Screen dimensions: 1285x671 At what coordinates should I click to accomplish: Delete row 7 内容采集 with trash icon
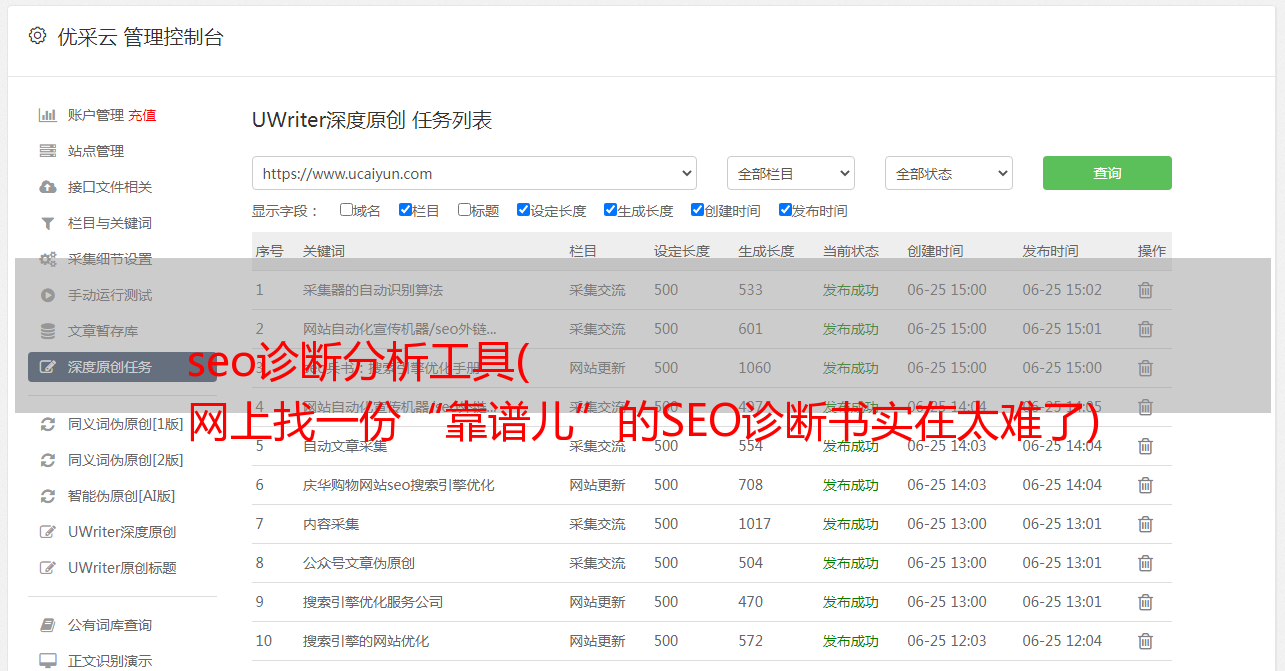click(x=1146, y=524)
